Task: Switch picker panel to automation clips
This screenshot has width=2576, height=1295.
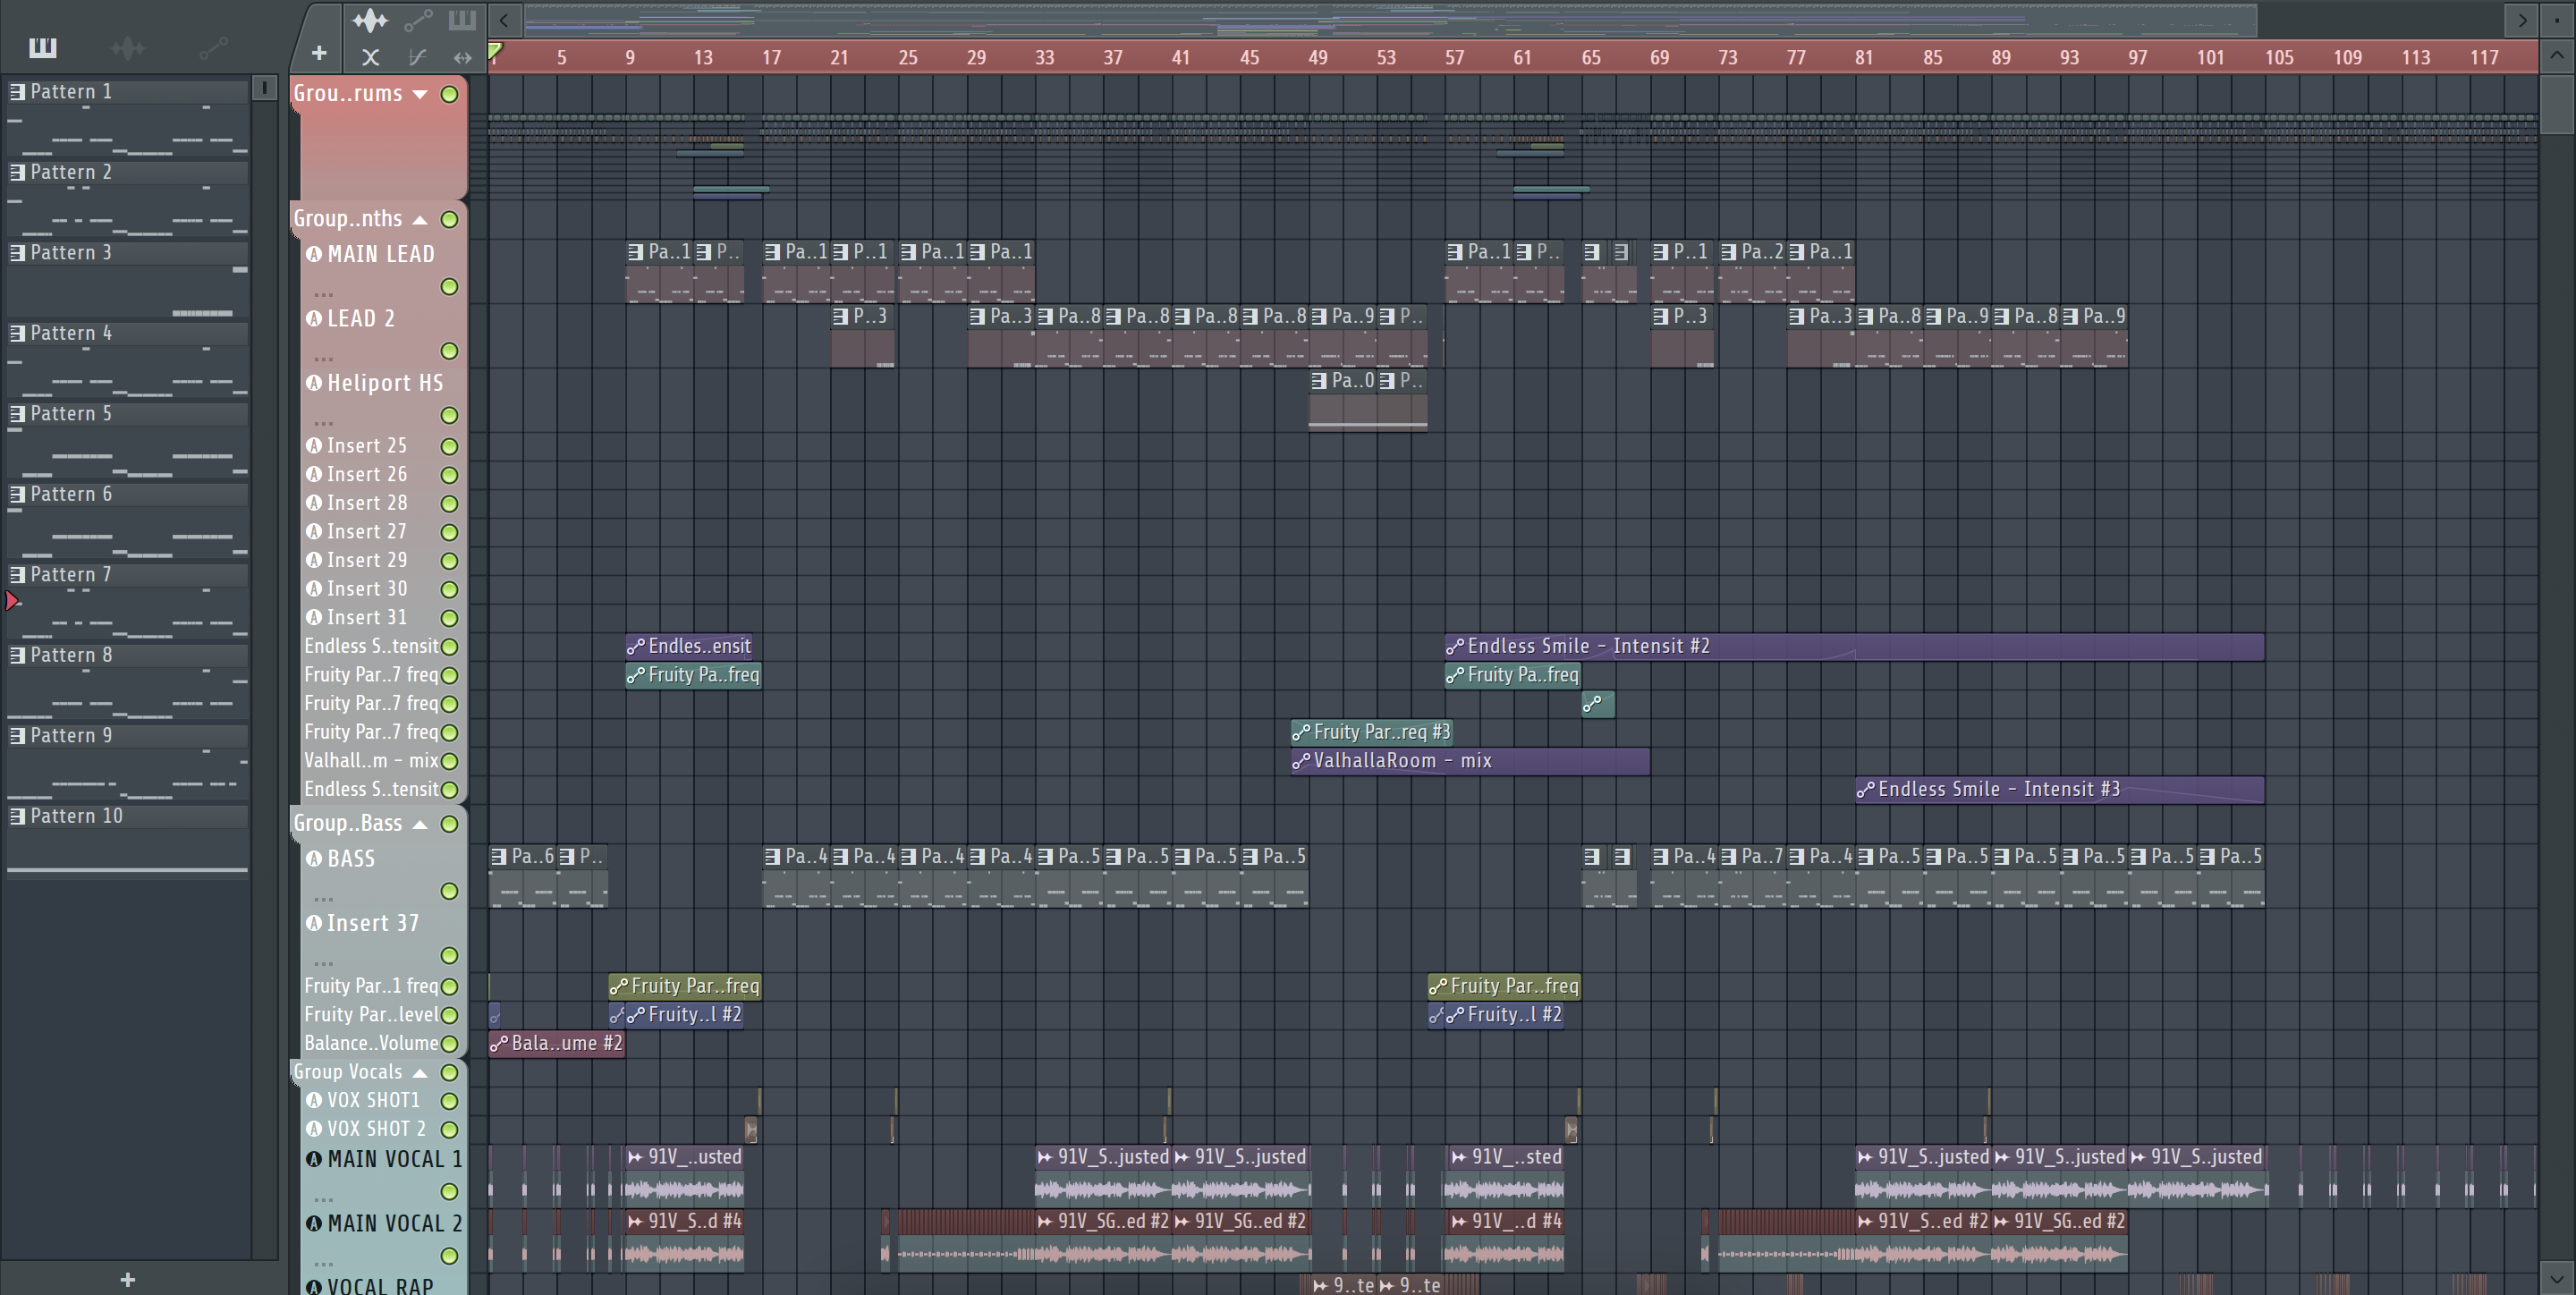Action: (x=213, y=47)
